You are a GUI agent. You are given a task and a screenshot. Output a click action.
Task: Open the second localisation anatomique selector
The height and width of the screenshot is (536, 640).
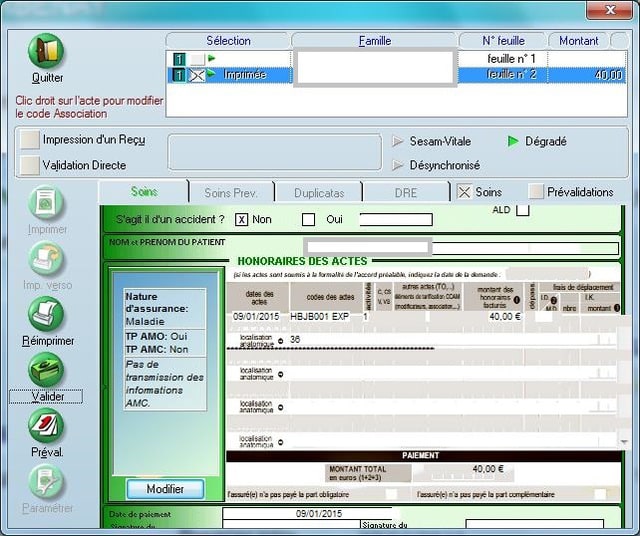280,374
